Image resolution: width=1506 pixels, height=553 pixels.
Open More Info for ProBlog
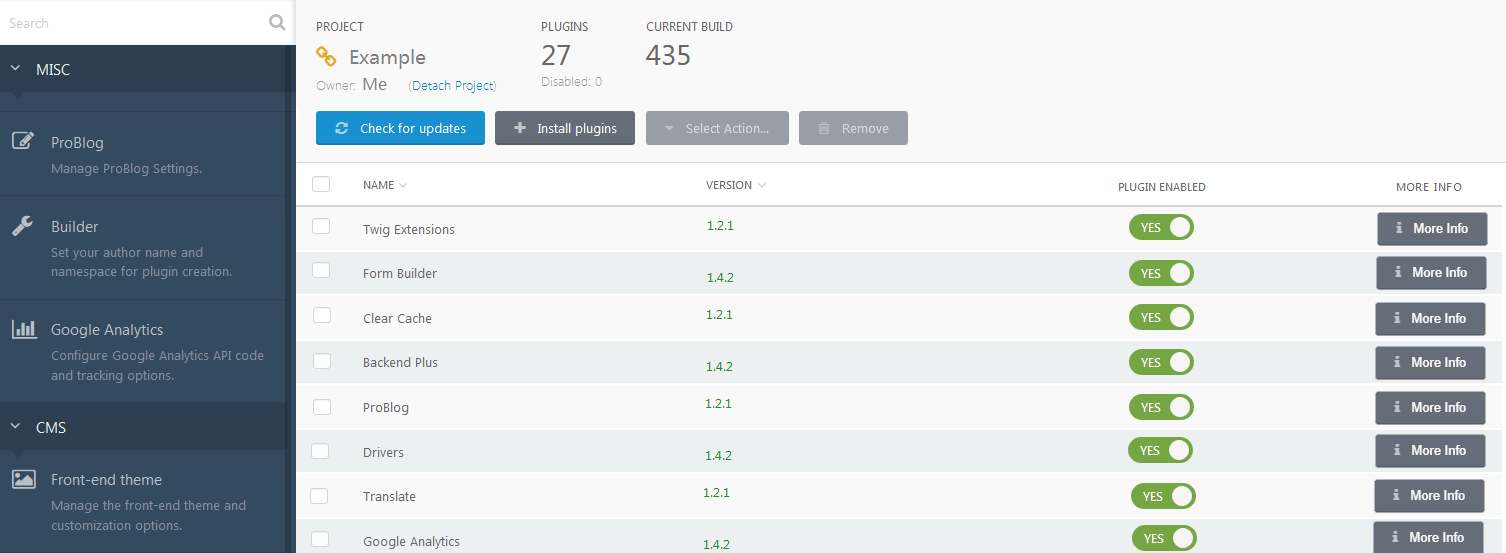(x=1430, y=407)
